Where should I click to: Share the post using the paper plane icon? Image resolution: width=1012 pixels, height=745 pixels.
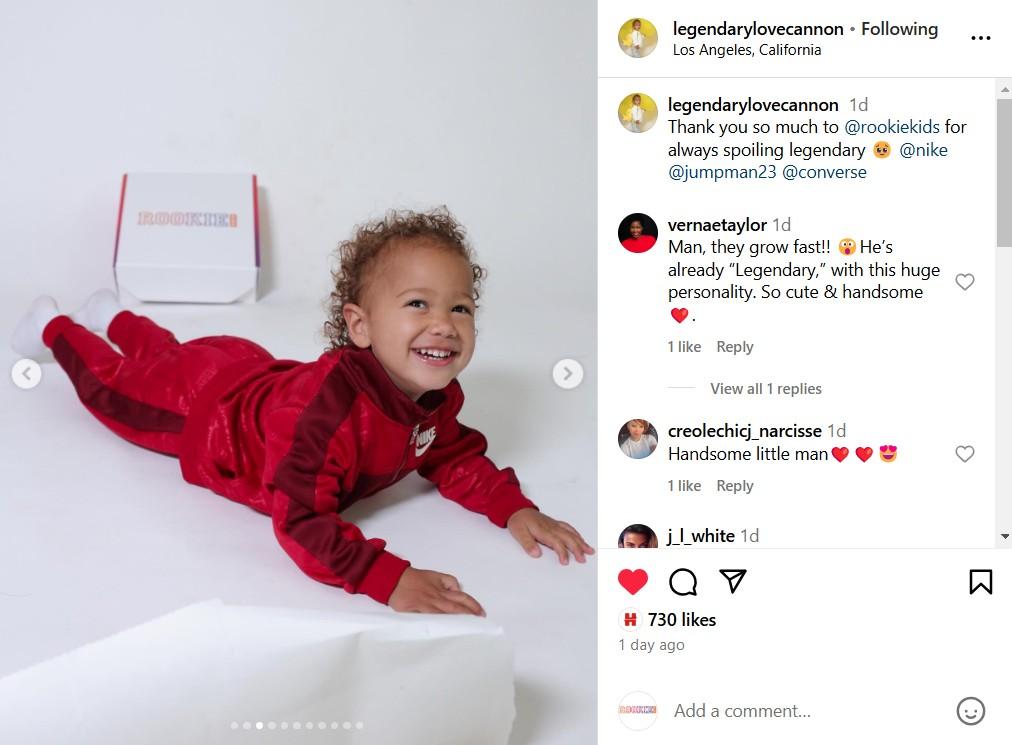733,581
